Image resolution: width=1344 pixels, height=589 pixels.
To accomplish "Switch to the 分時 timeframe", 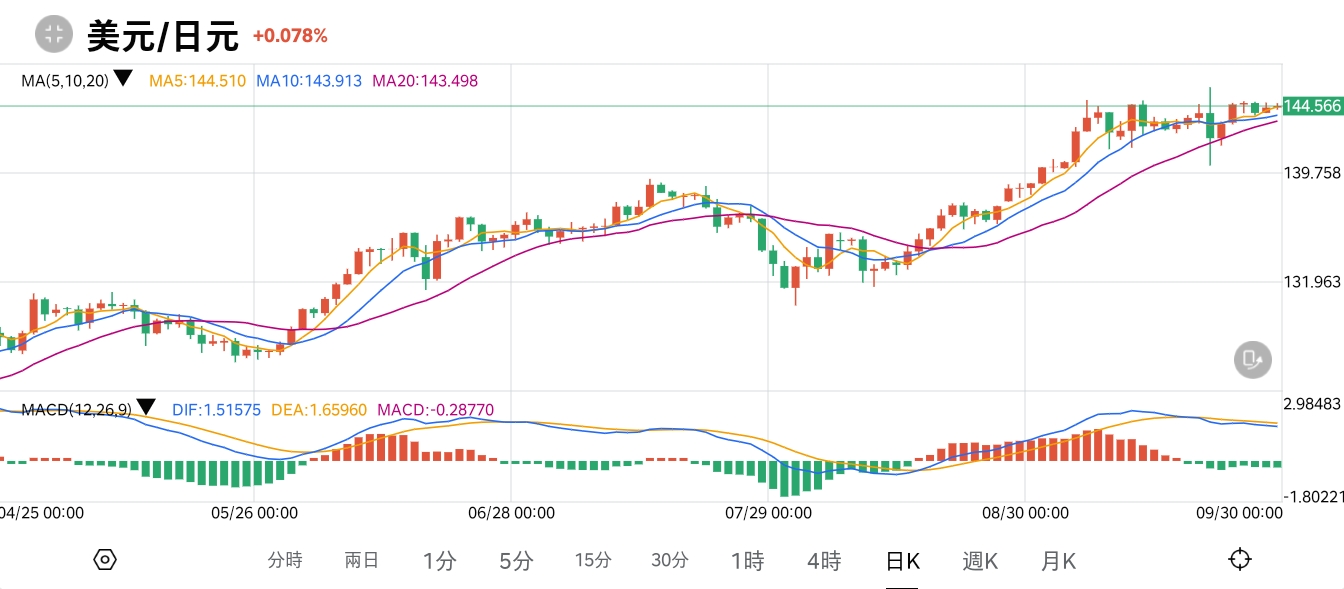I will coord(285,561).
